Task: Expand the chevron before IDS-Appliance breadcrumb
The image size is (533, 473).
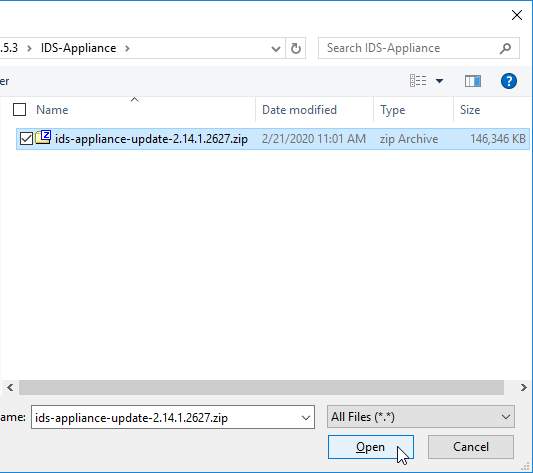Action: [29, 48]
